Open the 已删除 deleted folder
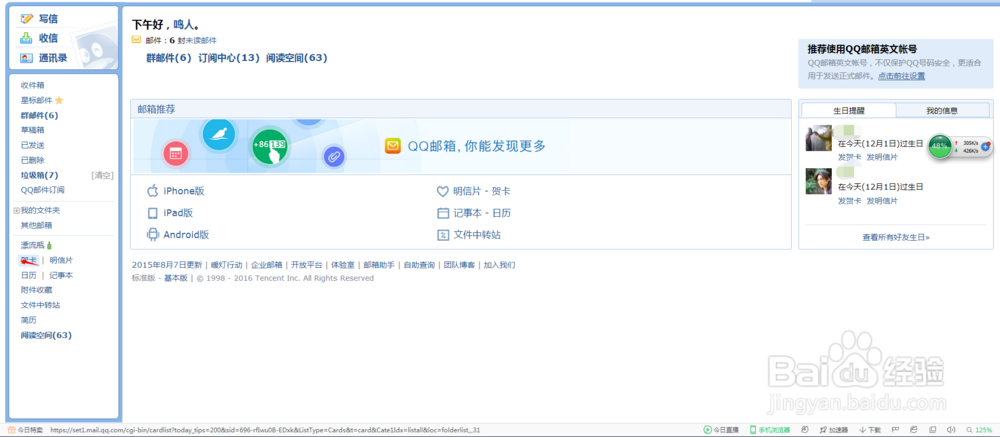The height and width of the screenshot is (437, 1000). pos(33,160)
